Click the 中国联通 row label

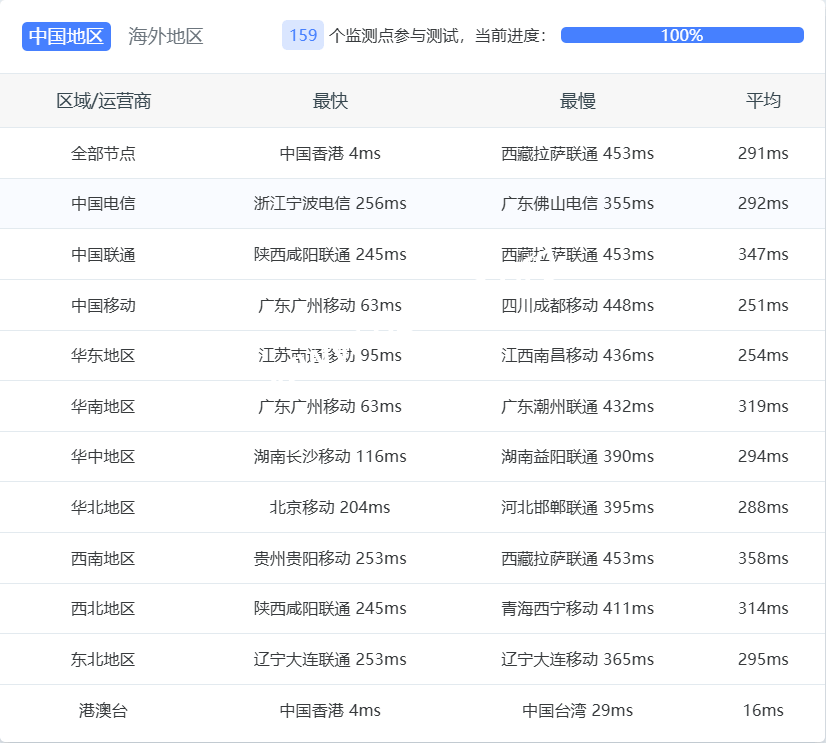pyautogui.click(x=104, y=255)
